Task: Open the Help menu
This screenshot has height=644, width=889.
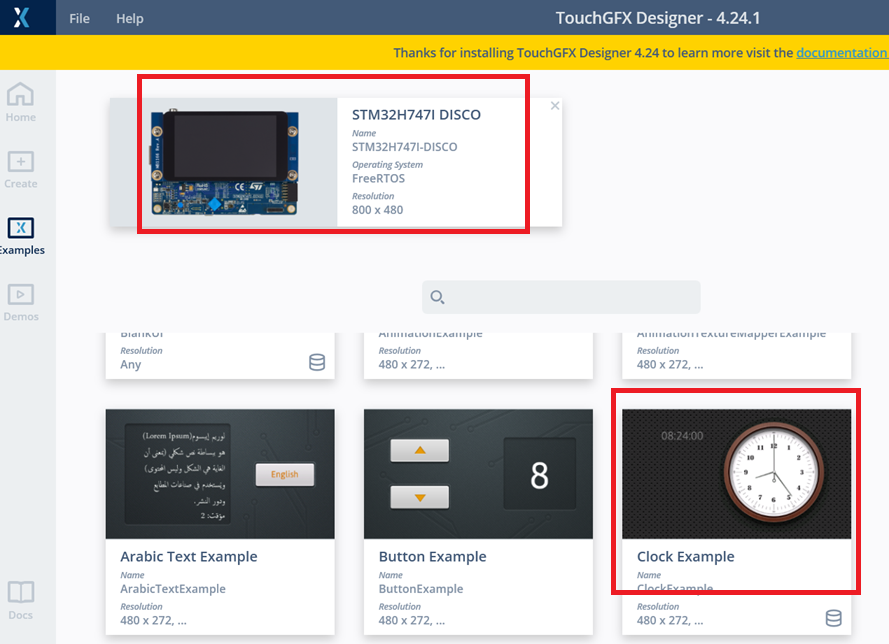Action: point(129,18)
